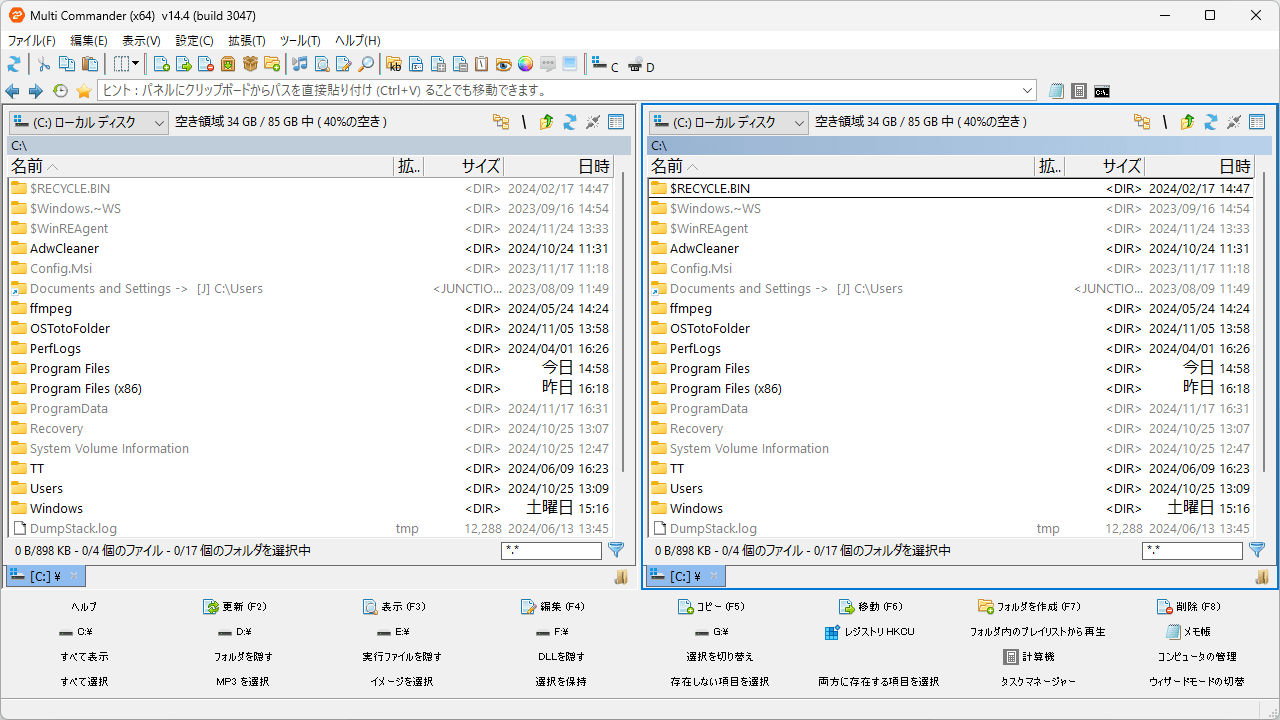Click the music notes audio tools icon
1280x720 pixels.
pyautogui.click(x=300, y=64)
